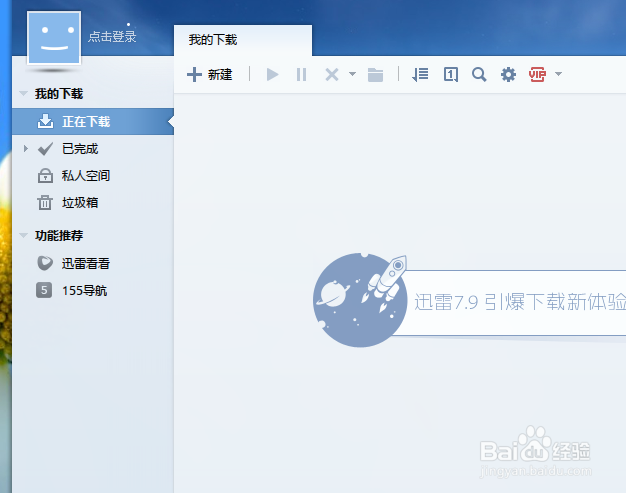This screenshot has width=626, height=493.
Task: Click the delete task X icon
Action: [332, 74]
